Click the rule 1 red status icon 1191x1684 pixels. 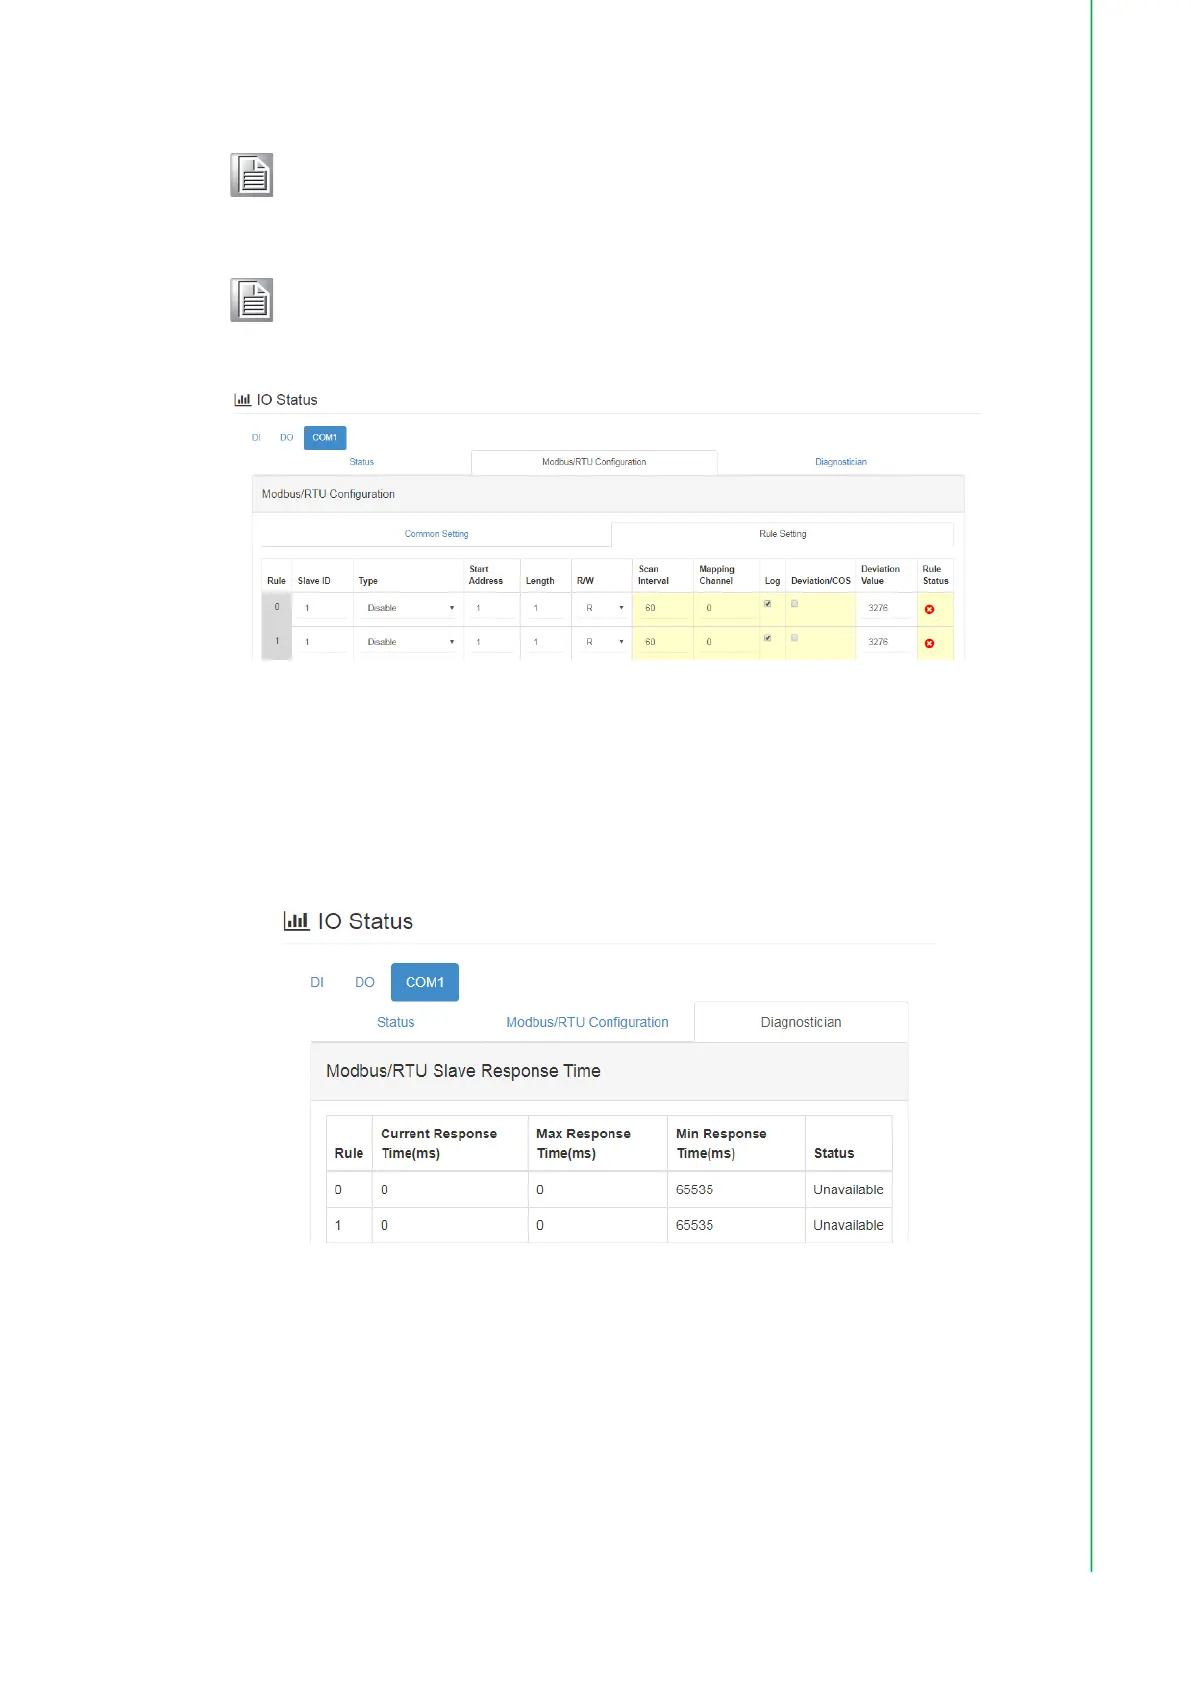pos(929,643)
